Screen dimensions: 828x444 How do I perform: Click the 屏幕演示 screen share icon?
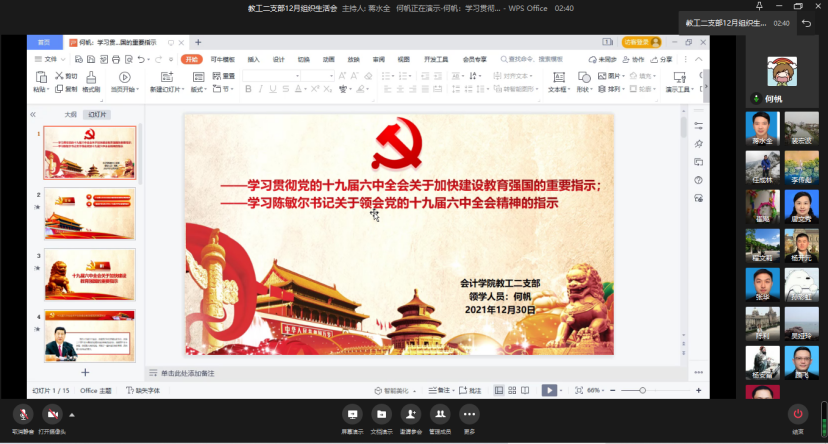point(351,413)
